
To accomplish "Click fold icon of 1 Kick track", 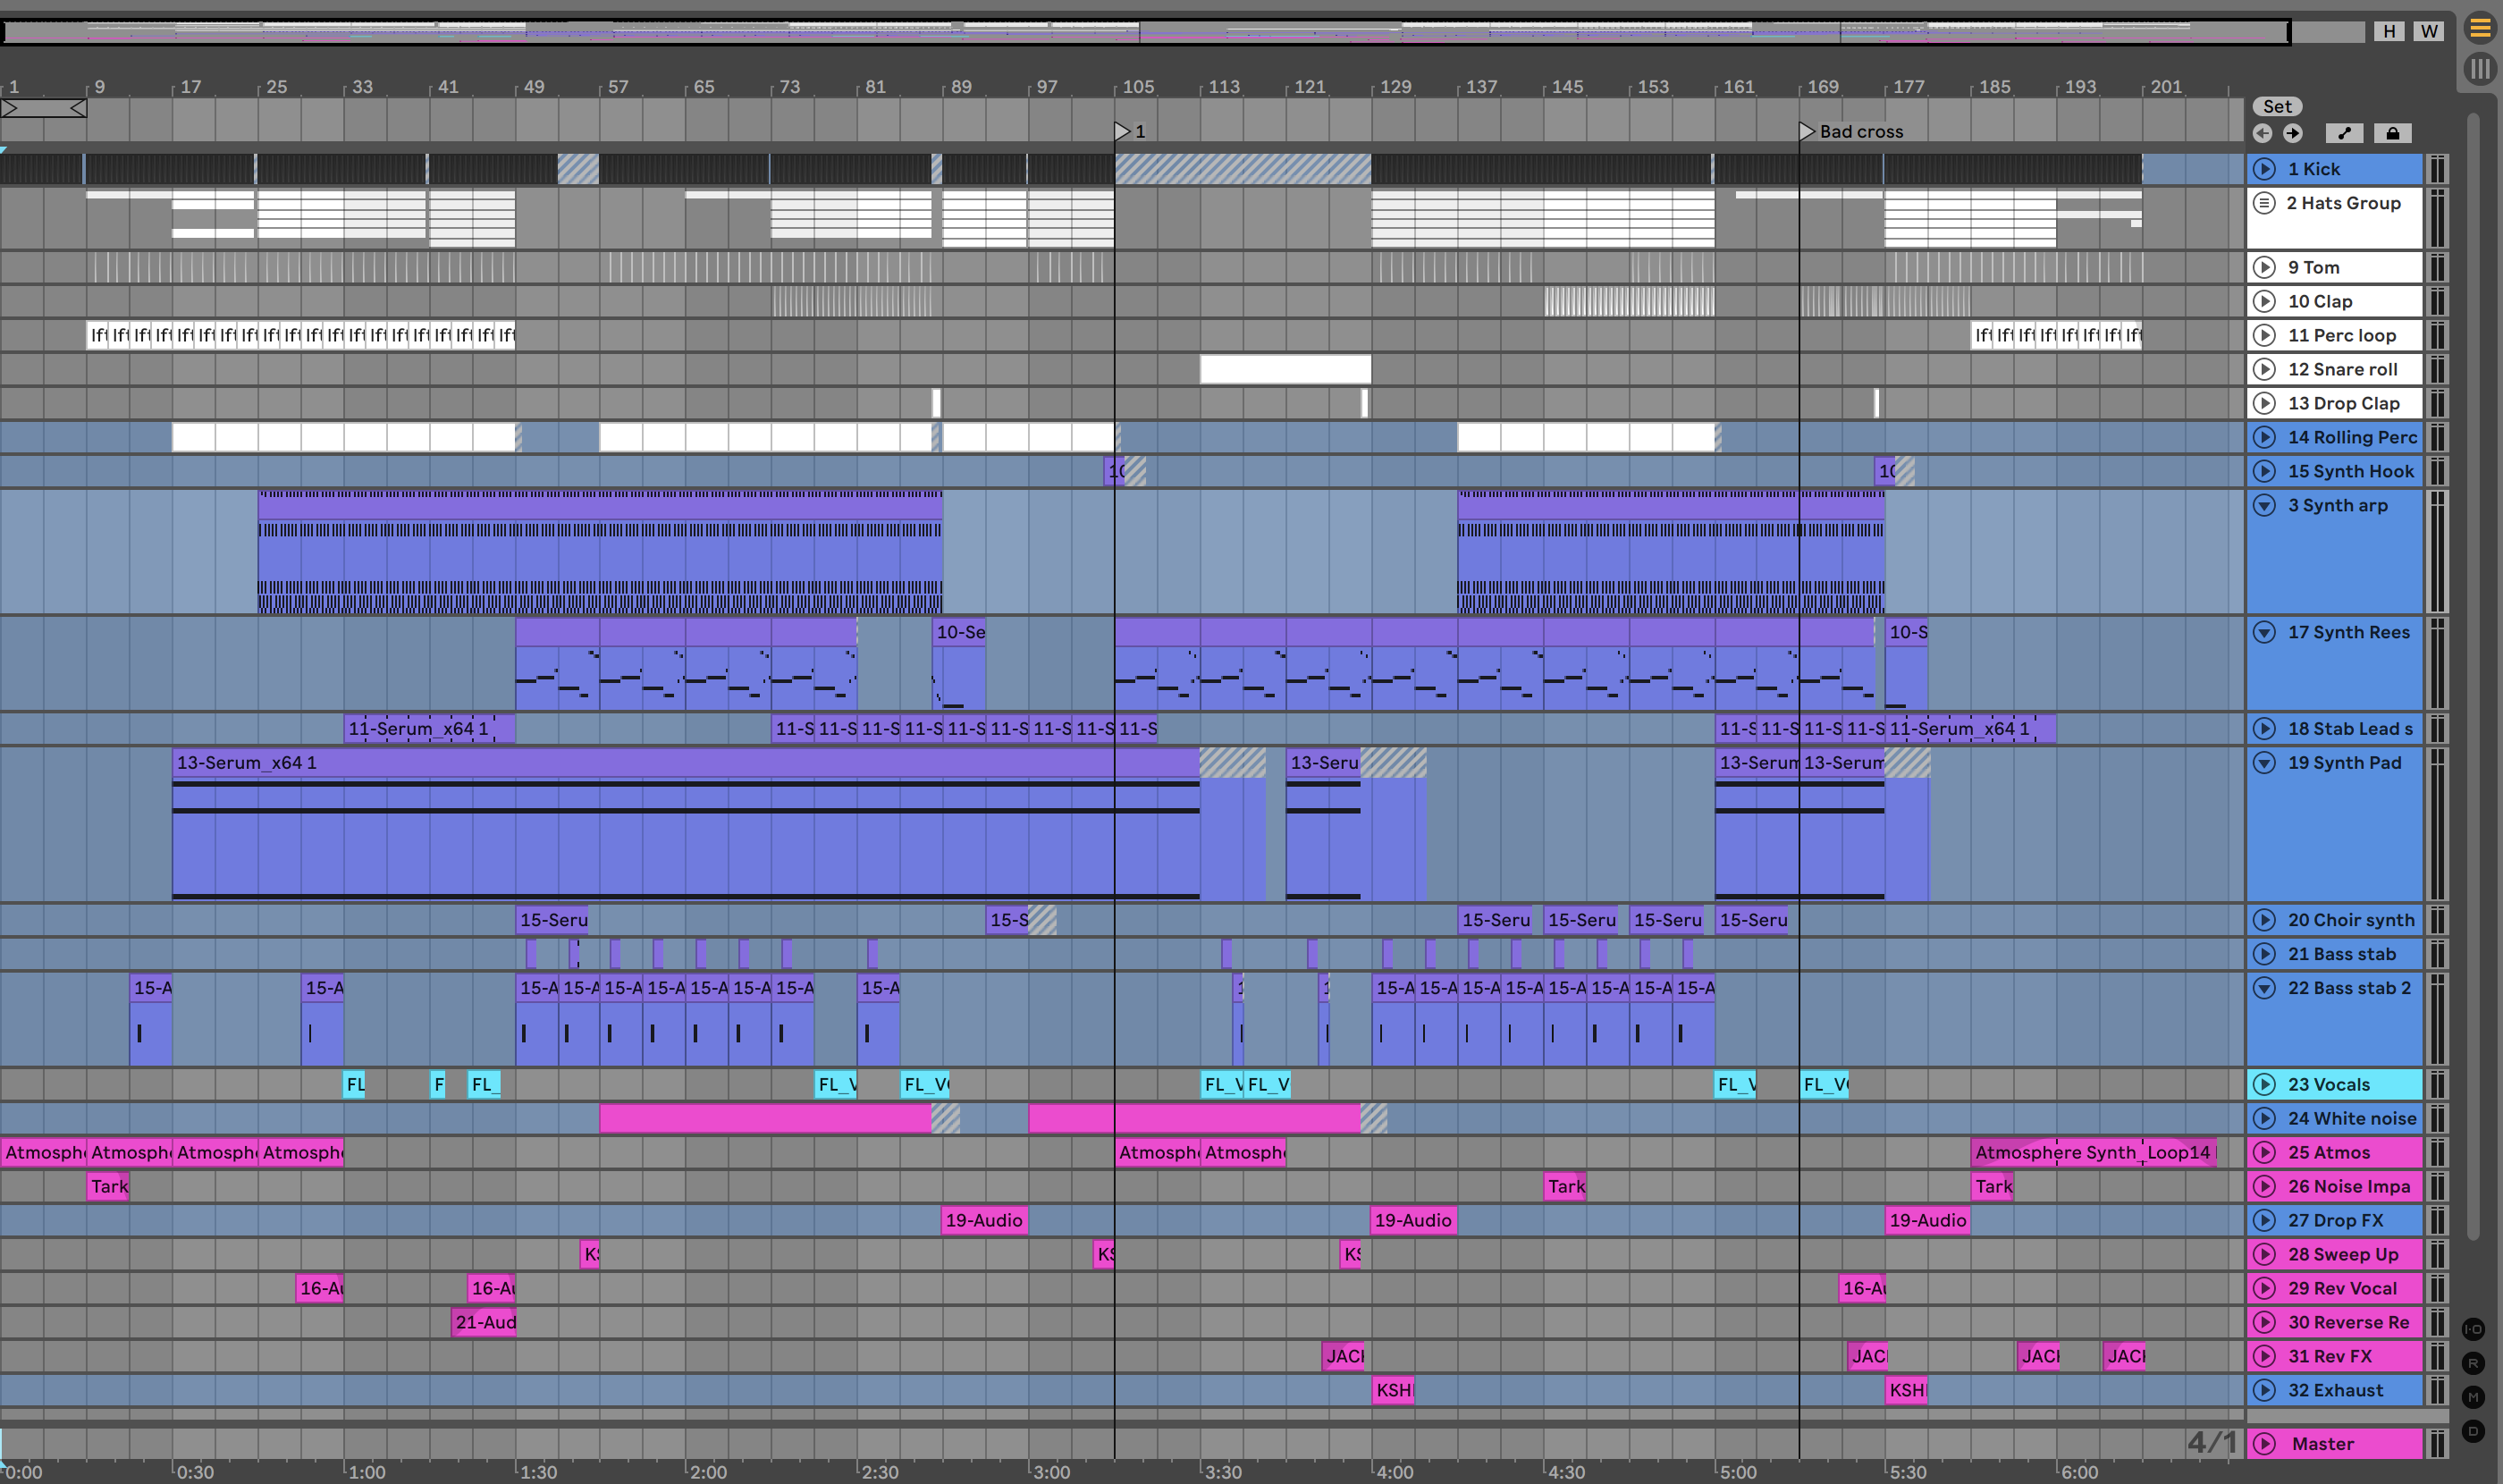I will (x=2265, y=169).
